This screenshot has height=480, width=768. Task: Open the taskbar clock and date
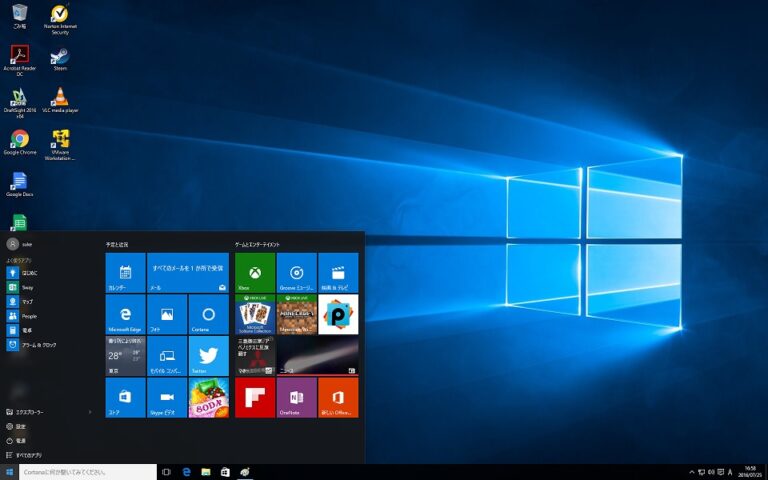(750, 472)
